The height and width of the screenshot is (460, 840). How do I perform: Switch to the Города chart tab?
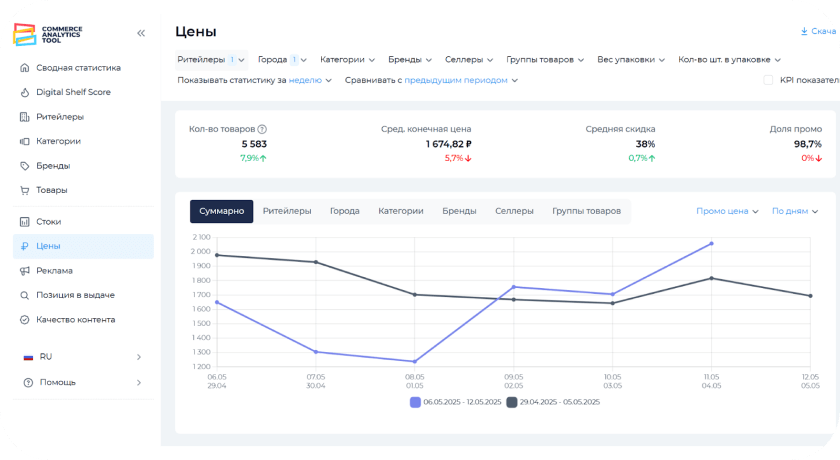pyautogui.click(x=344, y=212)
